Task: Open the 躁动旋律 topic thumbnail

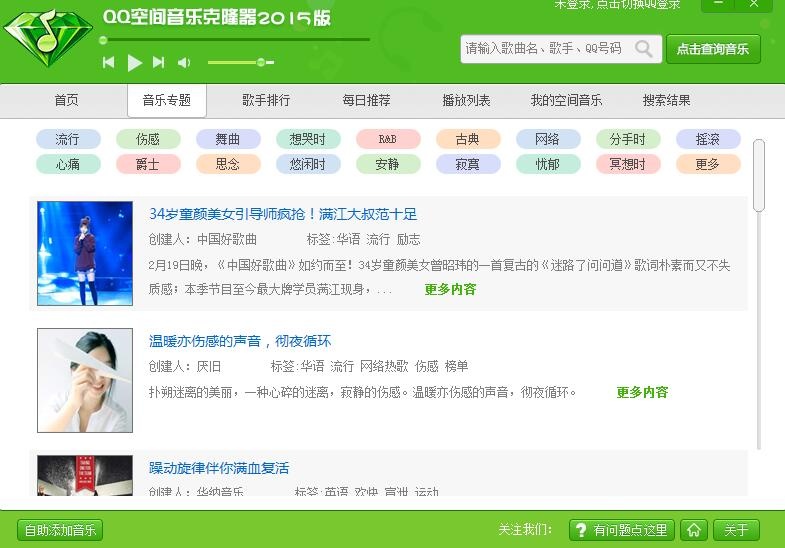Action: (x=85, y=475)
